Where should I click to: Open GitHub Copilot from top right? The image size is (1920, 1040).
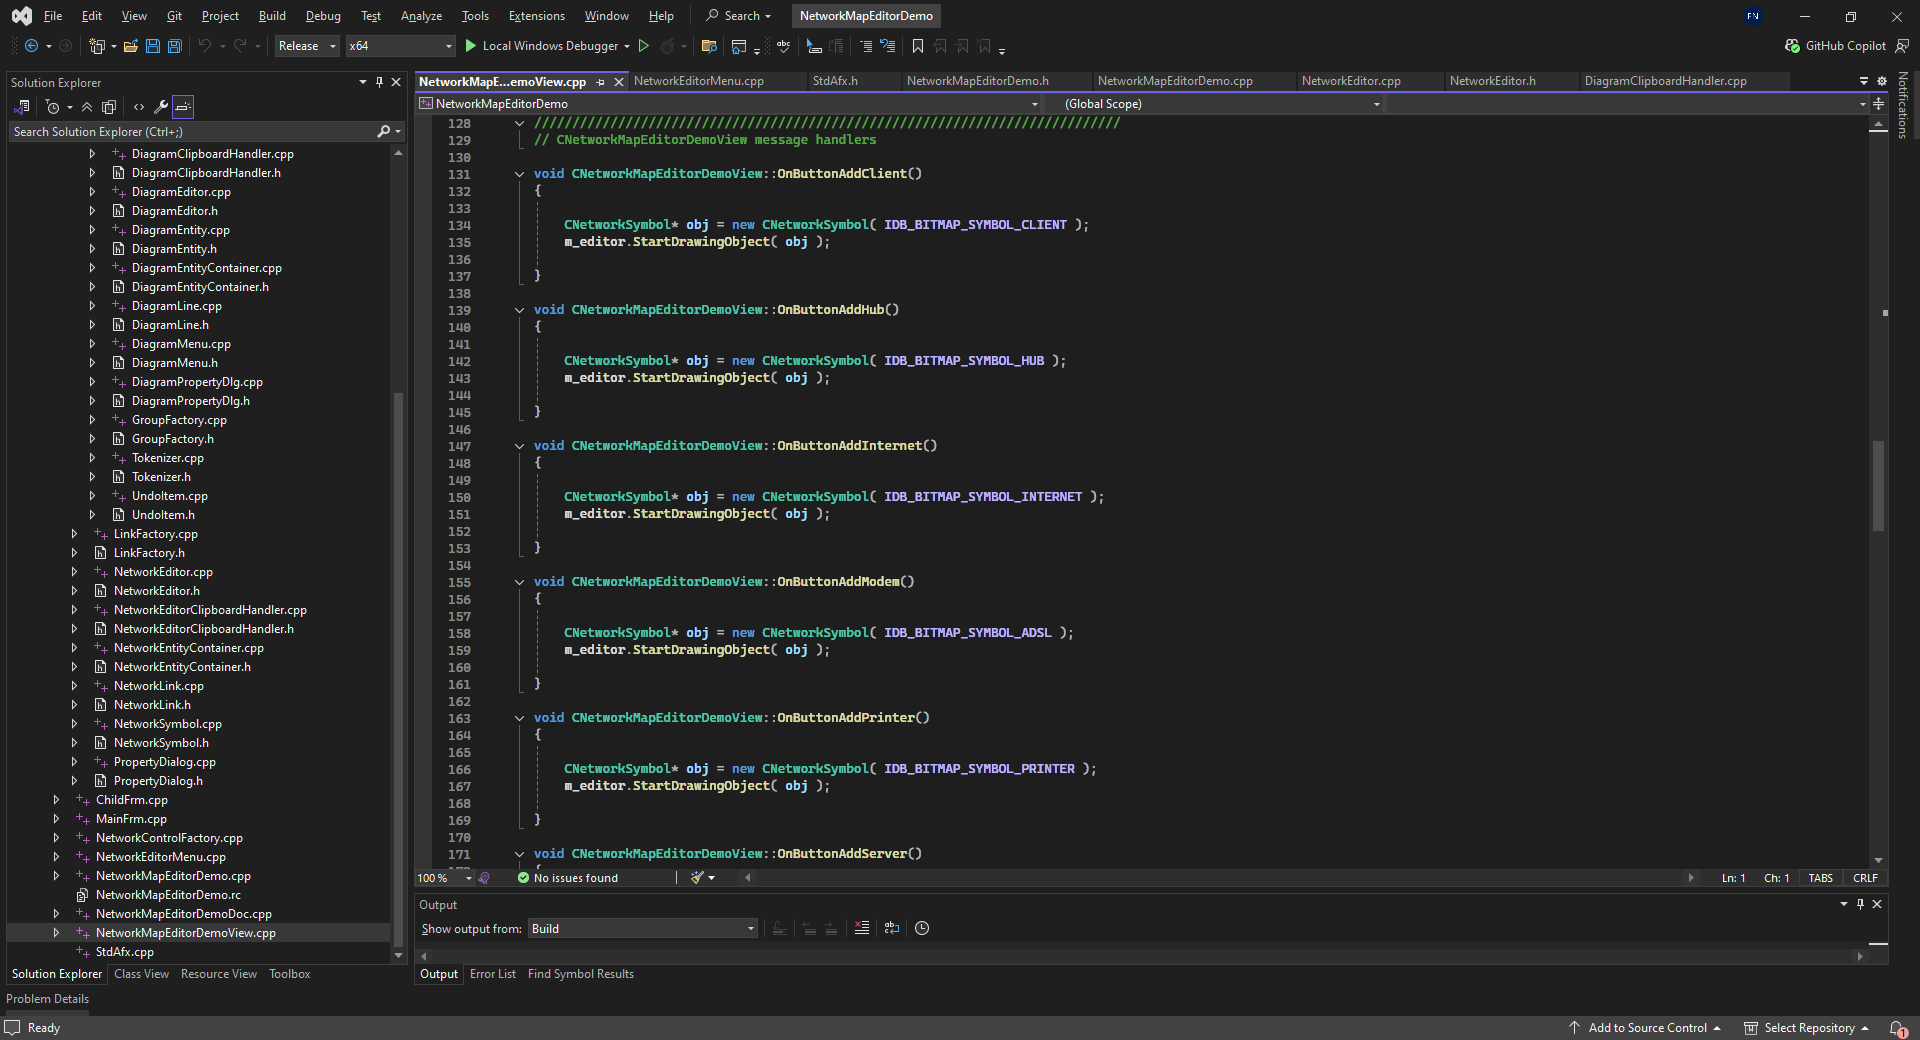(x=1835, y=46)
